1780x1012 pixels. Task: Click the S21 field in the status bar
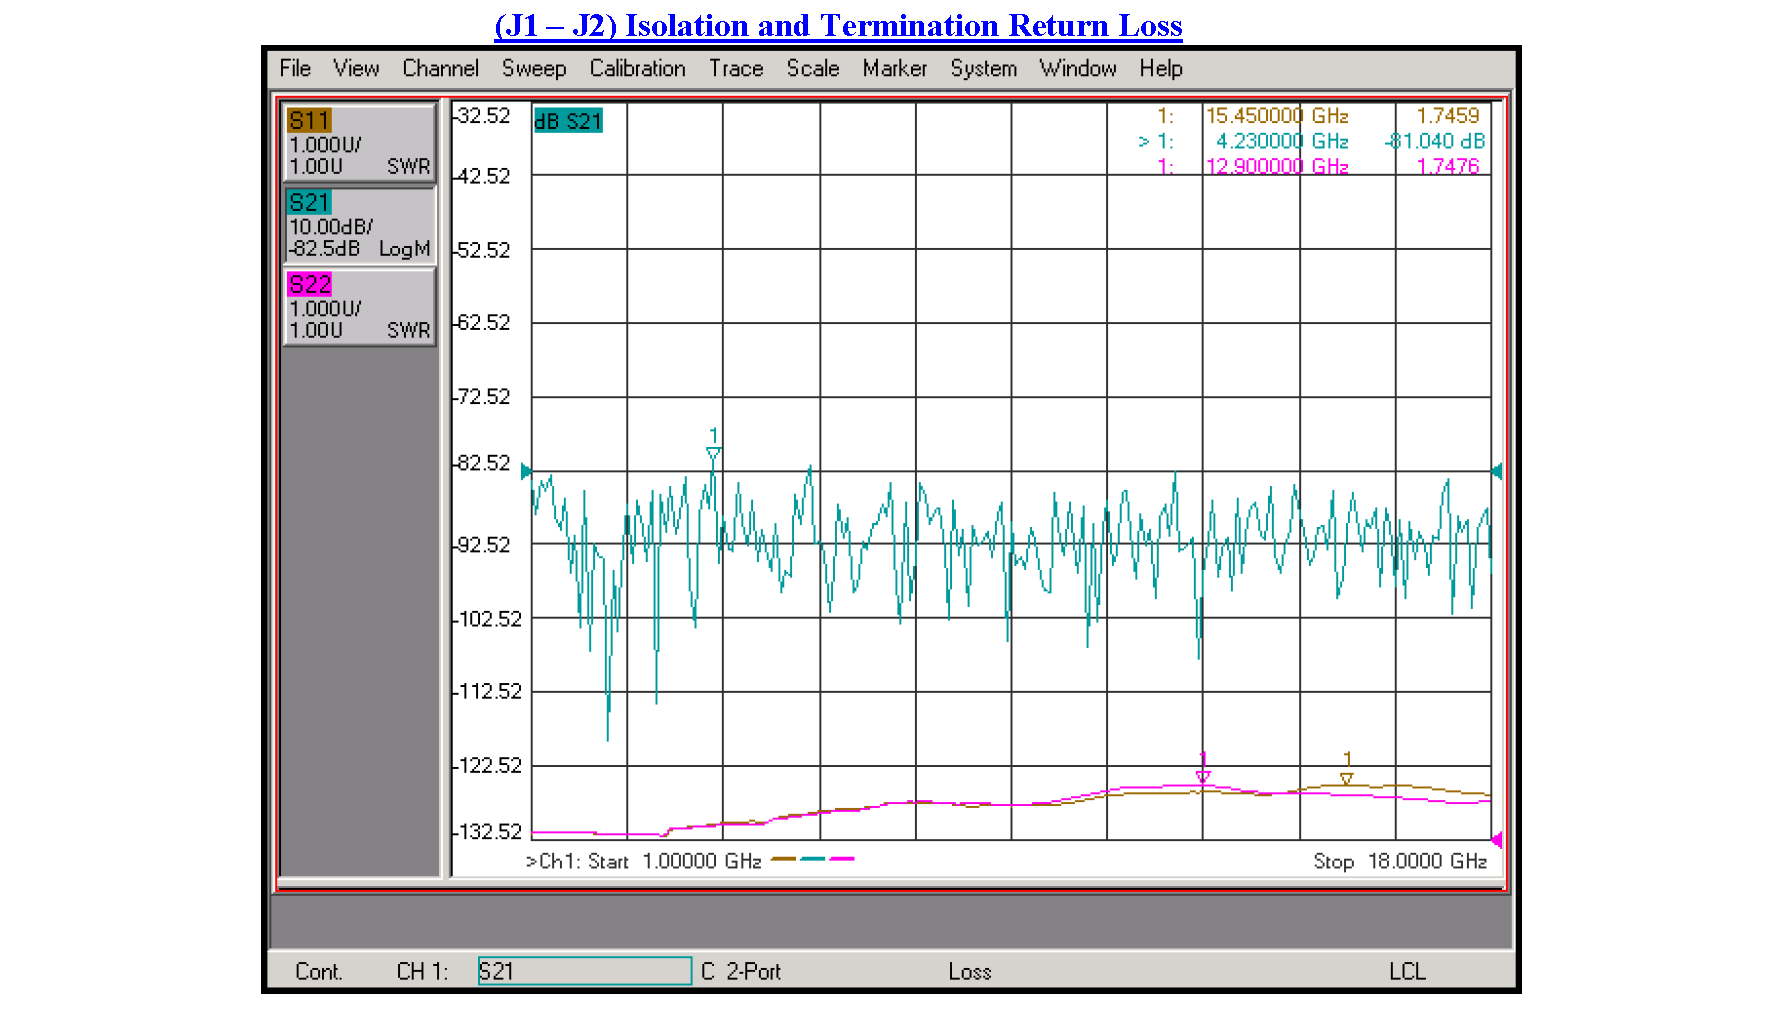pos(584,970)
